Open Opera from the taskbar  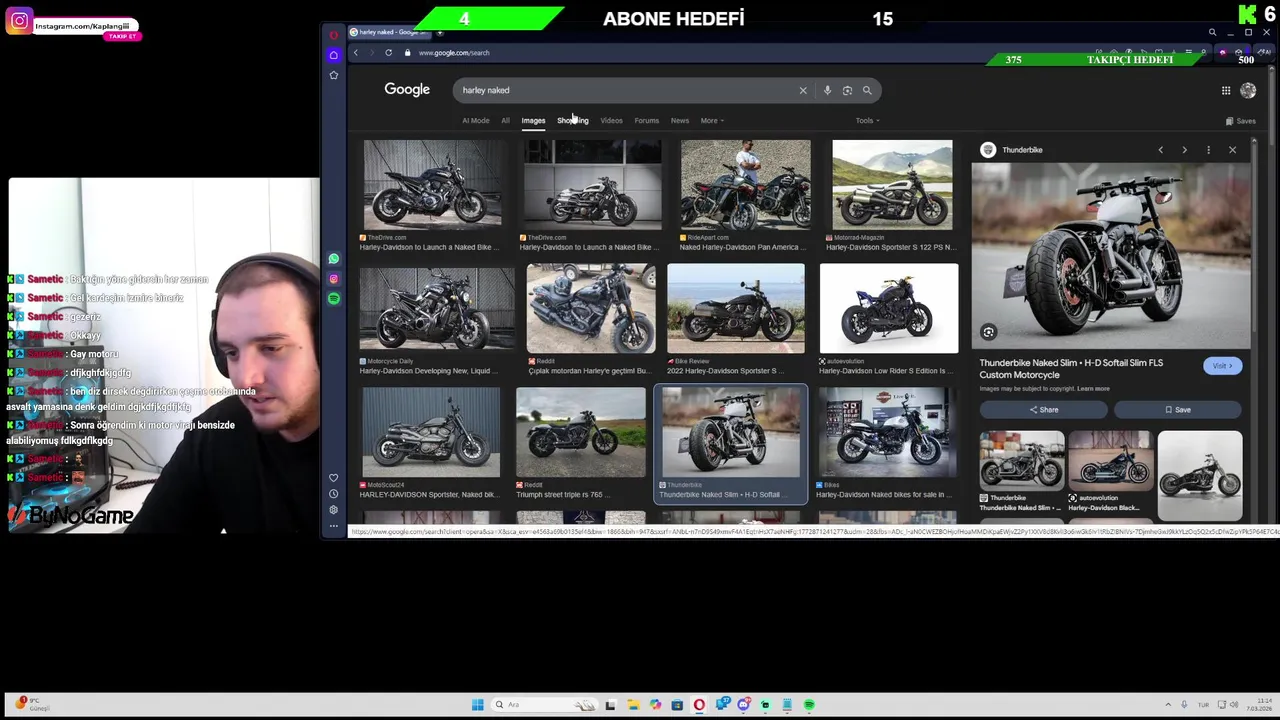699,705
